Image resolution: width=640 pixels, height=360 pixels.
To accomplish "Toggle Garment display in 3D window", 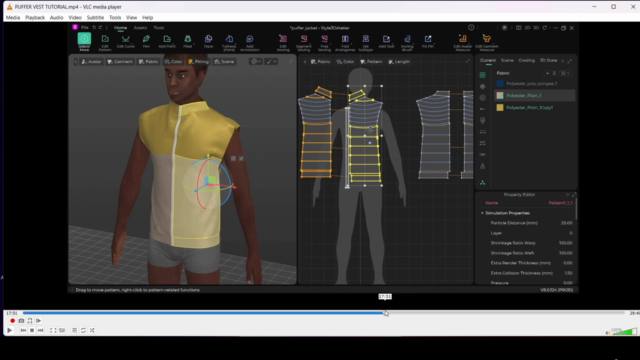I will (120, 62).
